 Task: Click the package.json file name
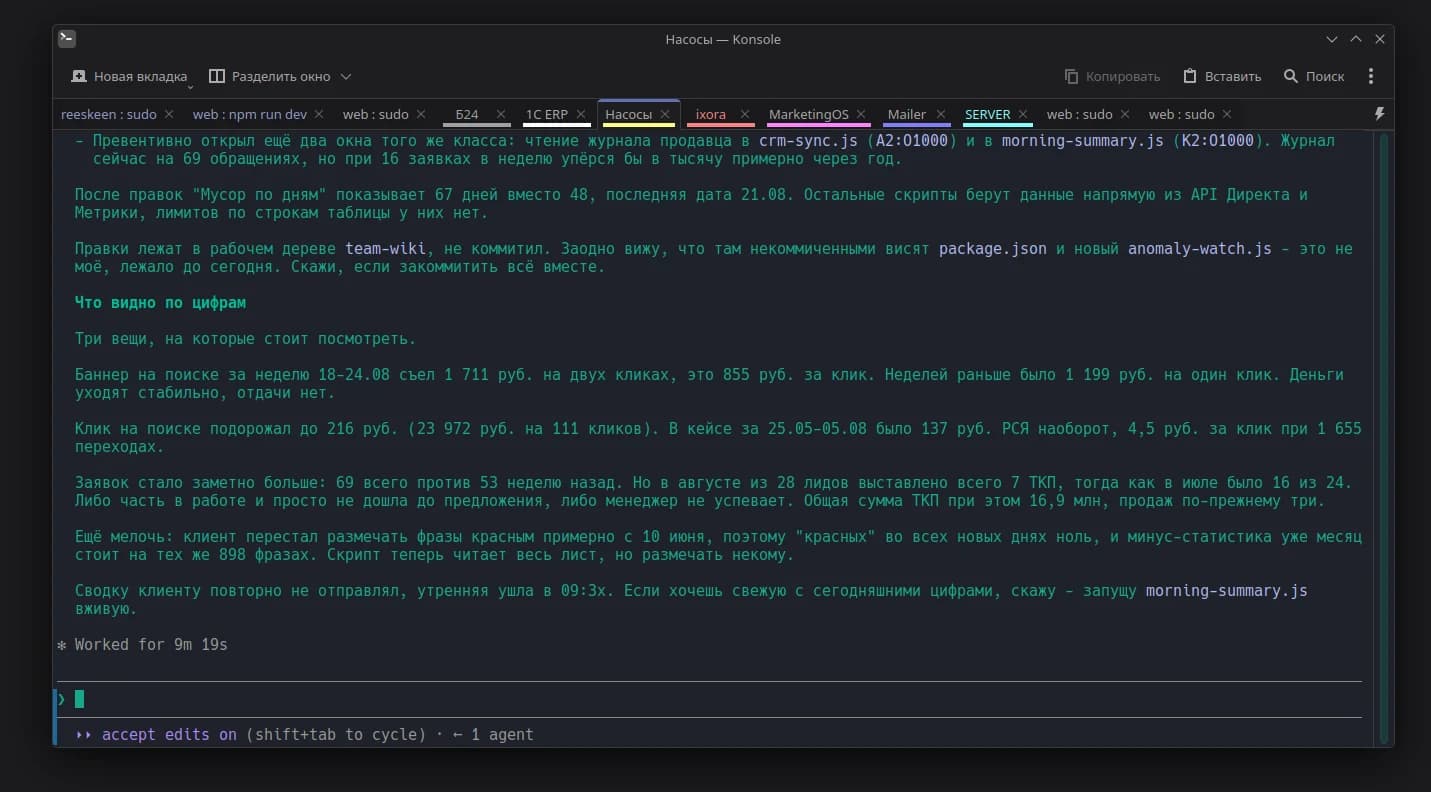tap(993, 248)
